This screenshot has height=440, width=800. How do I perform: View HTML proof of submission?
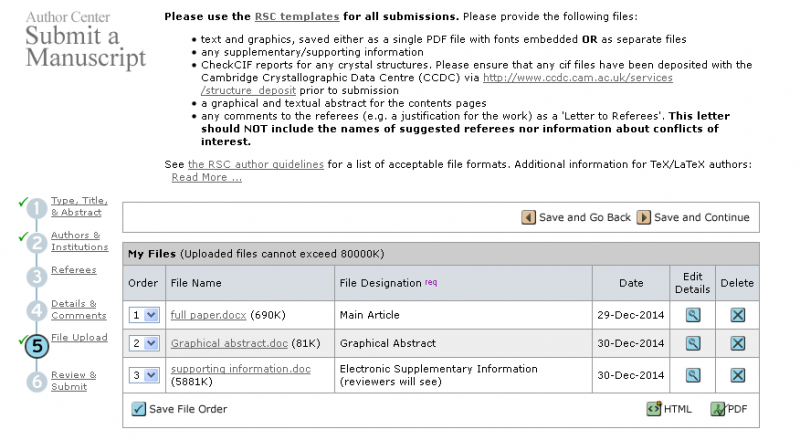click(669, 408)
